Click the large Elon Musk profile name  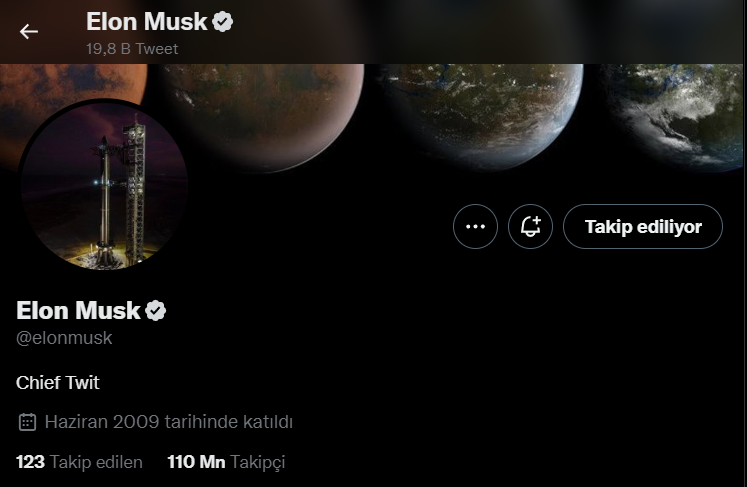77,310
